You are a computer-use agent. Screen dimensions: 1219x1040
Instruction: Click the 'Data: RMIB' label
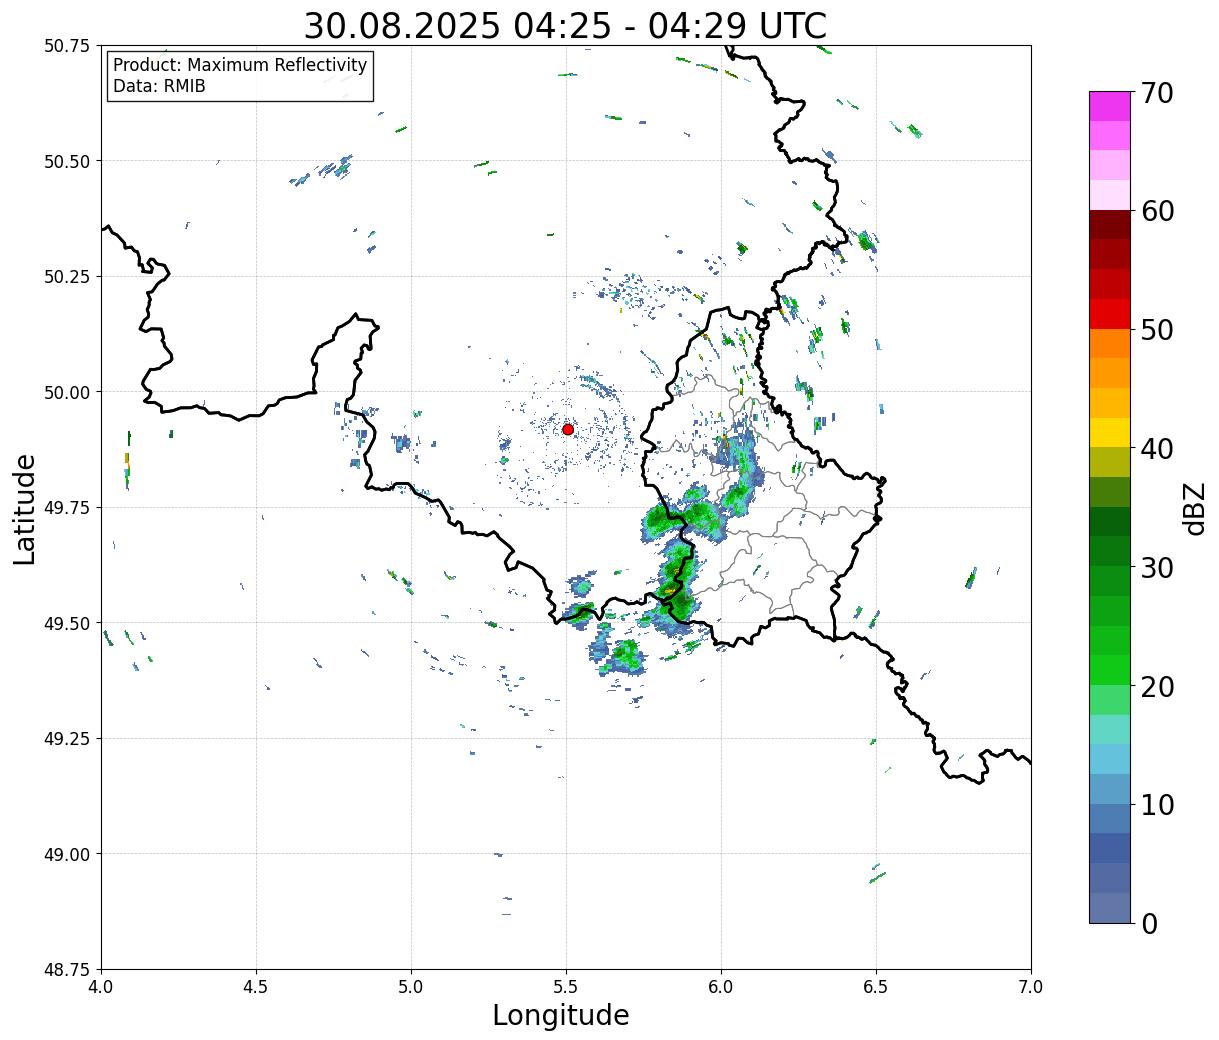[159, 86]
